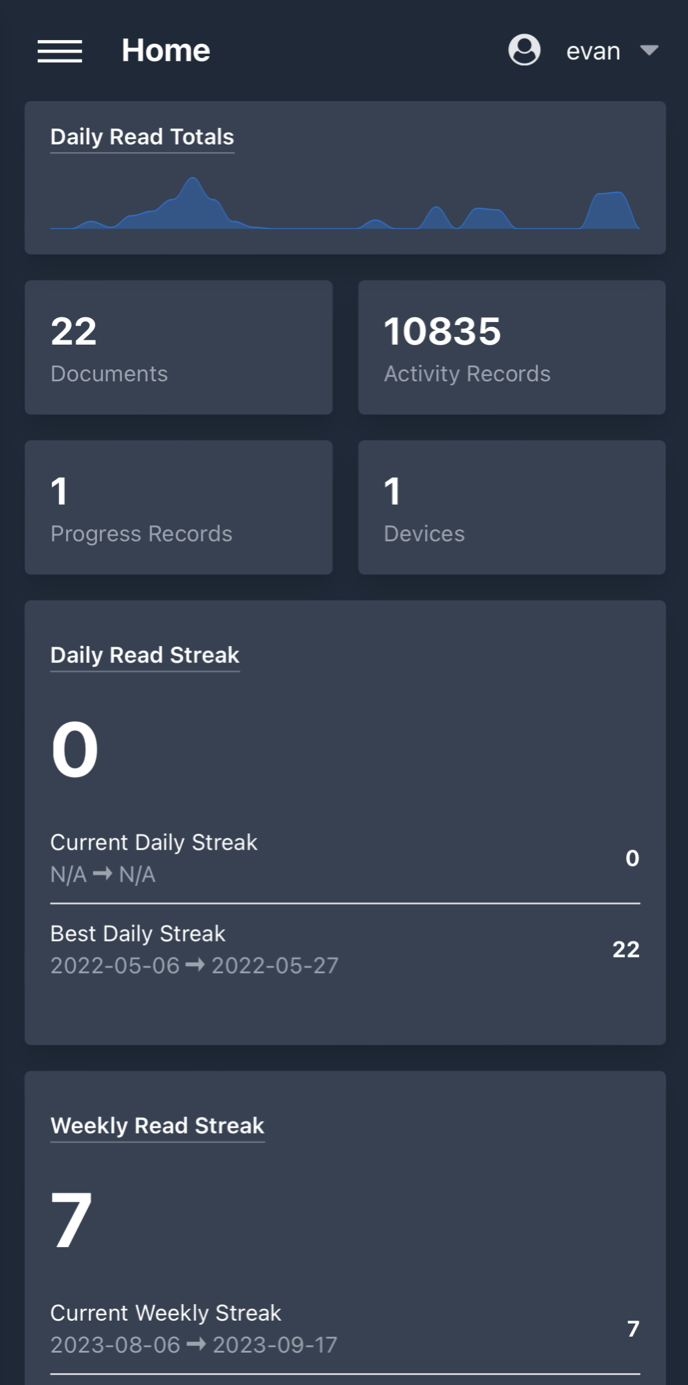Click the user account avatar icon
688x1385 pixels.
[x=524, y=50]
